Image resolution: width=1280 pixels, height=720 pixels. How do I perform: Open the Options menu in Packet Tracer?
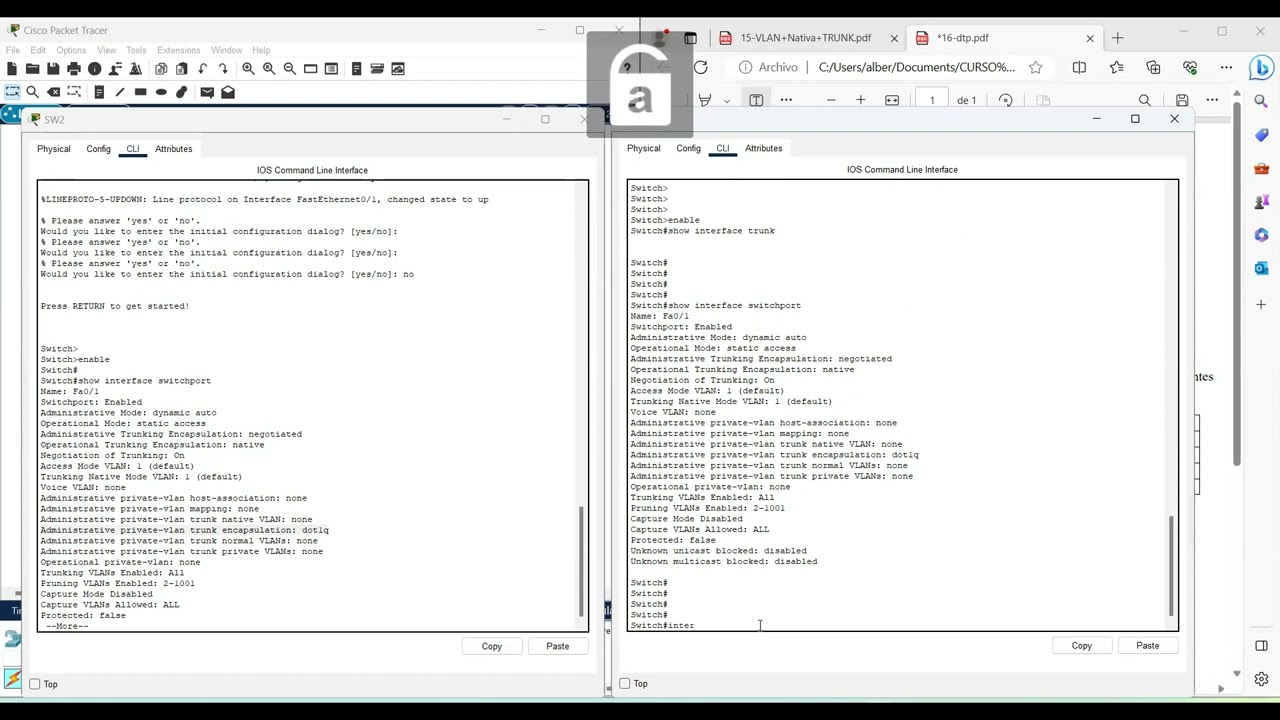(71, 50)
